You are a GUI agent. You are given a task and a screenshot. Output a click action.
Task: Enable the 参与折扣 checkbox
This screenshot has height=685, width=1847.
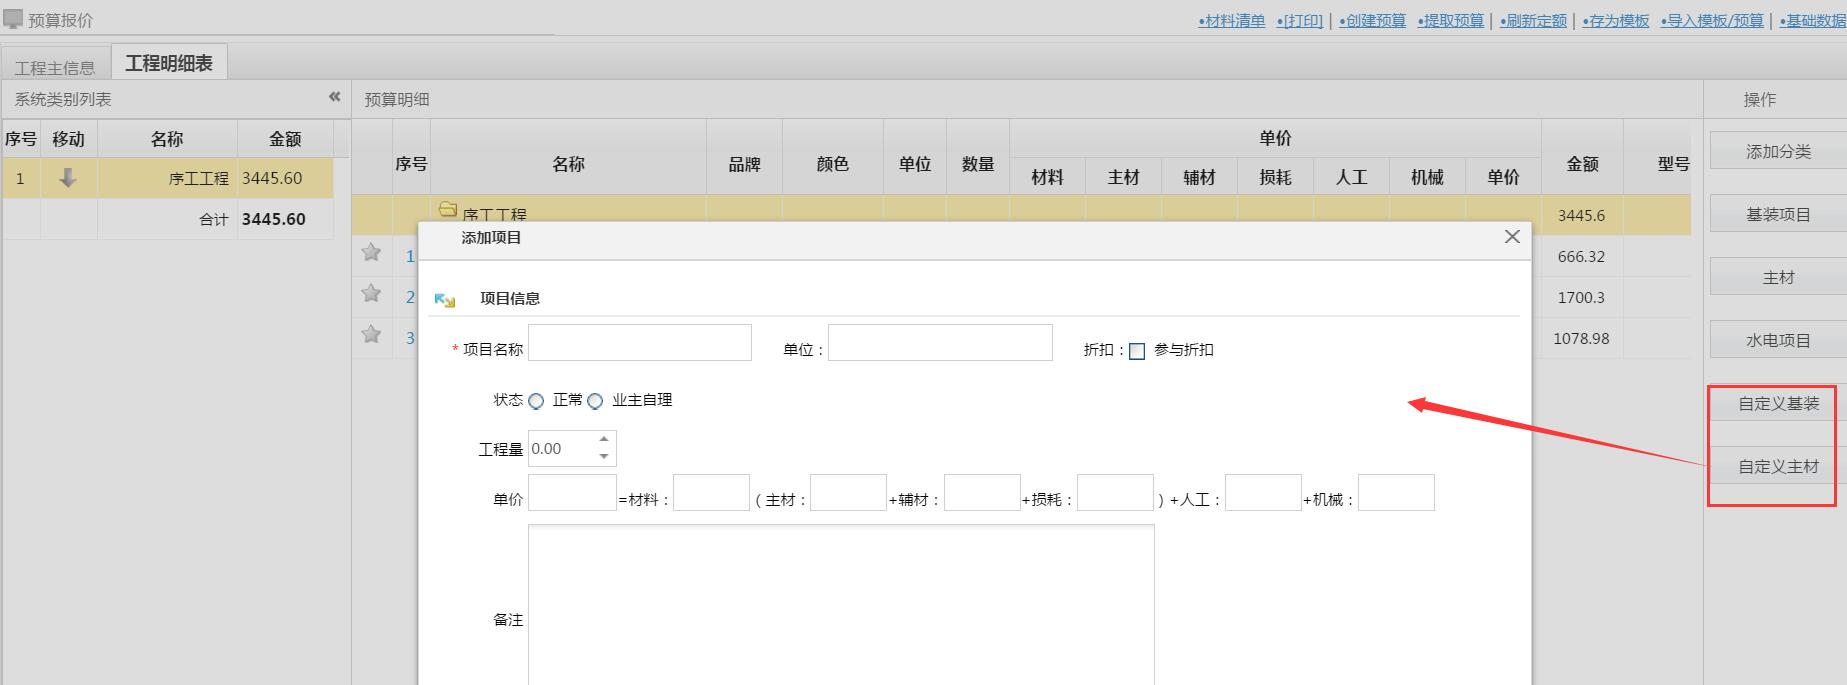coord(1137,351)
